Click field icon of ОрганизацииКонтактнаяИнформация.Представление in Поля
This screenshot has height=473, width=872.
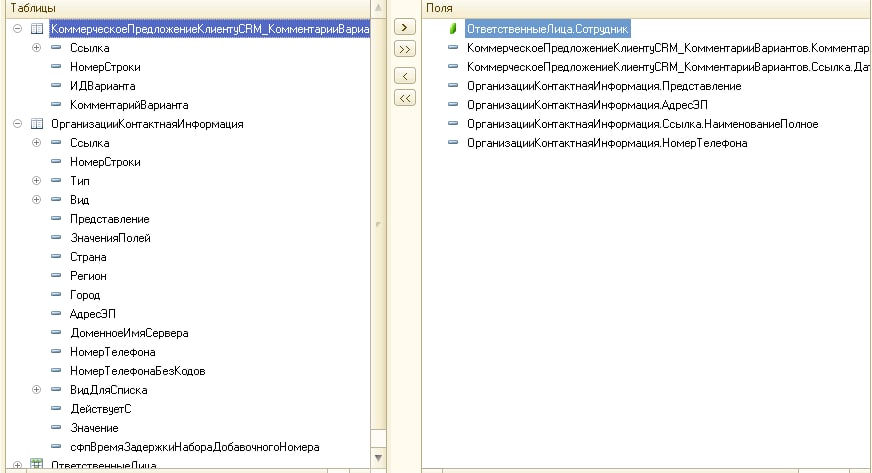pyautogui.click(x=453, y=86)
